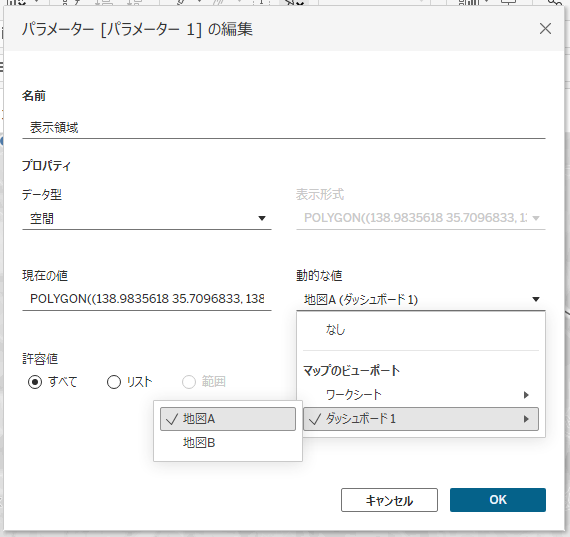This screenshot has height=537, width=570.
Task: Click the 許容値 label
Action: pyautogui.click(x=40, y=359)
